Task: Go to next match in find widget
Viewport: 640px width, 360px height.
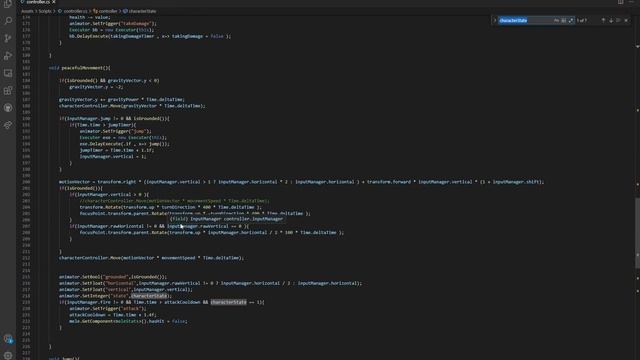Action: 611,20
